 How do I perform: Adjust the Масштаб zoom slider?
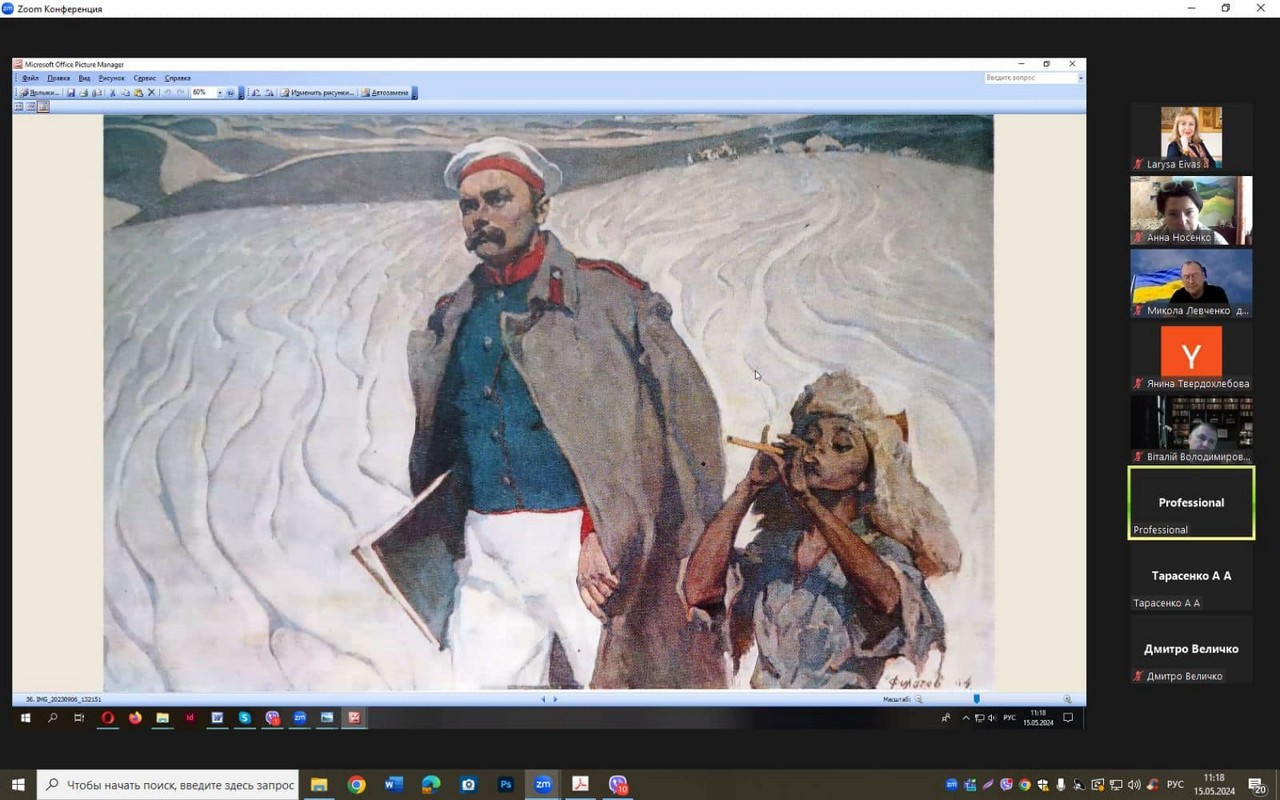pyautogui.click(x=977, y=699)
